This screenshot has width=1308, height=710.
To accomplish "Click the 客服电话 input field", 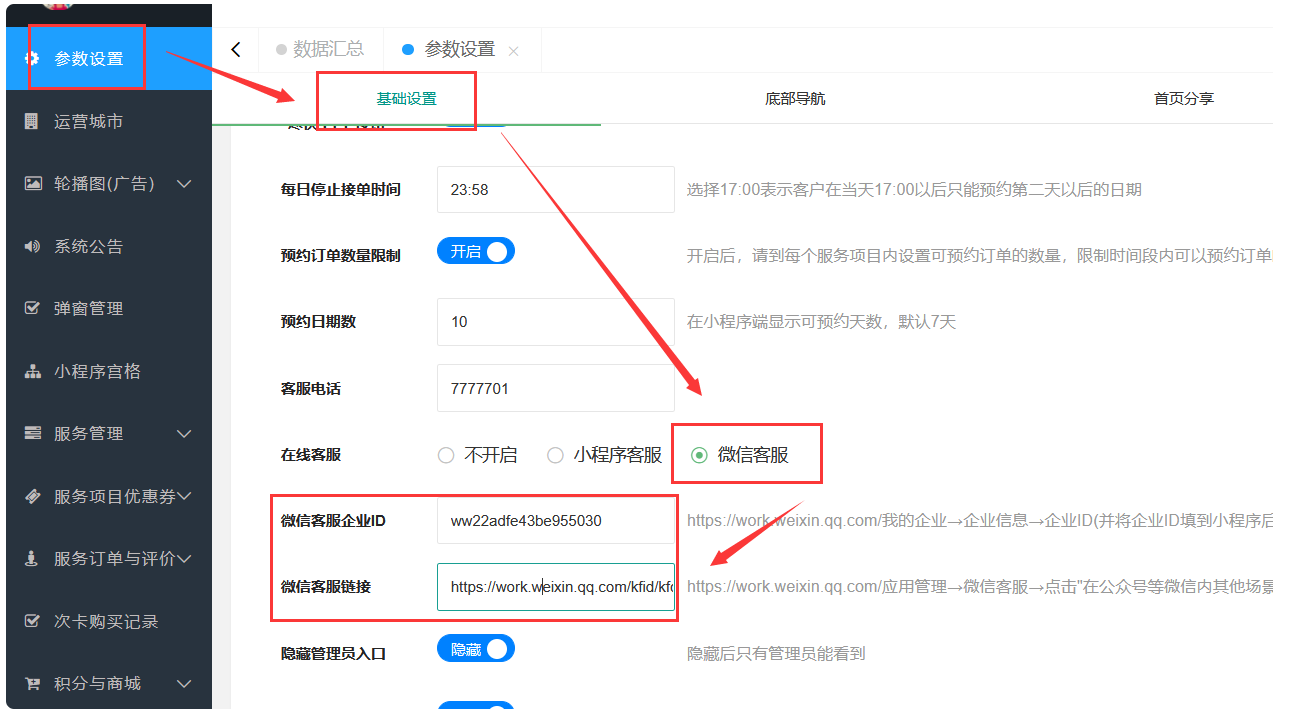I will coord(556,388).
